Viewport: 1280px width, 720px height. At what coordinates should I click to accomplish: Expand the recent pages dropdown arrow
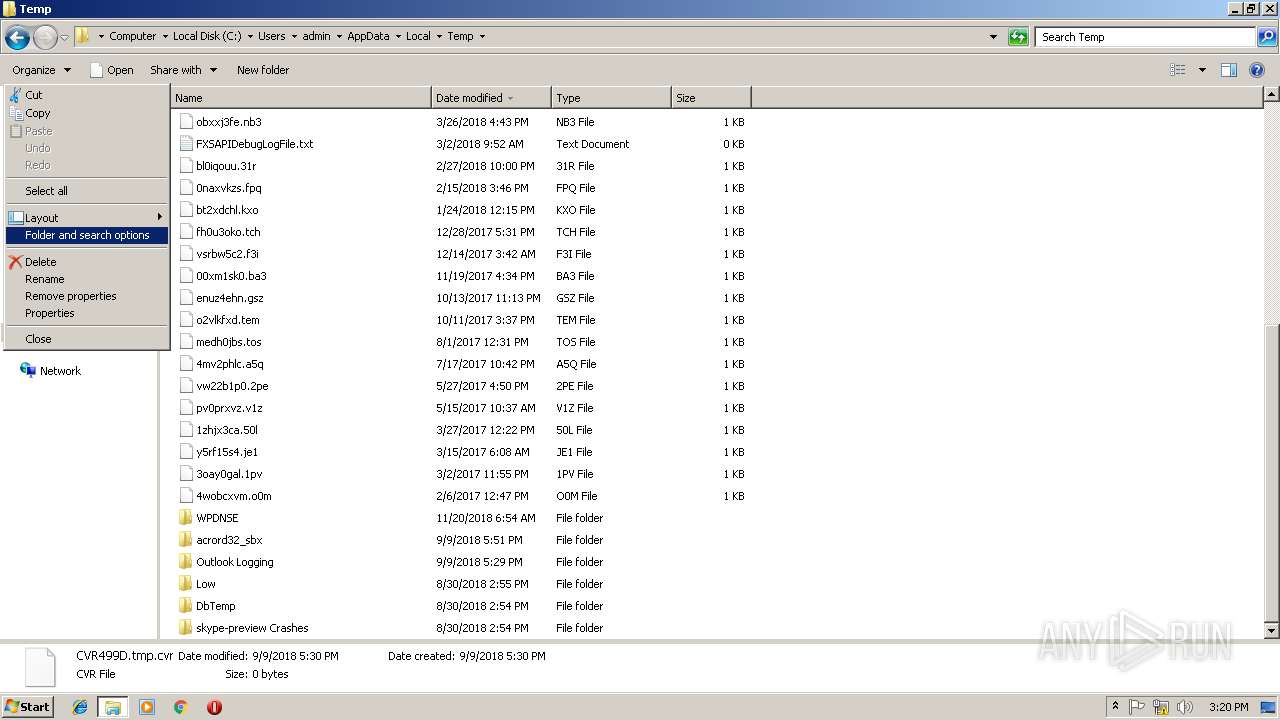[x=64, y=38]
